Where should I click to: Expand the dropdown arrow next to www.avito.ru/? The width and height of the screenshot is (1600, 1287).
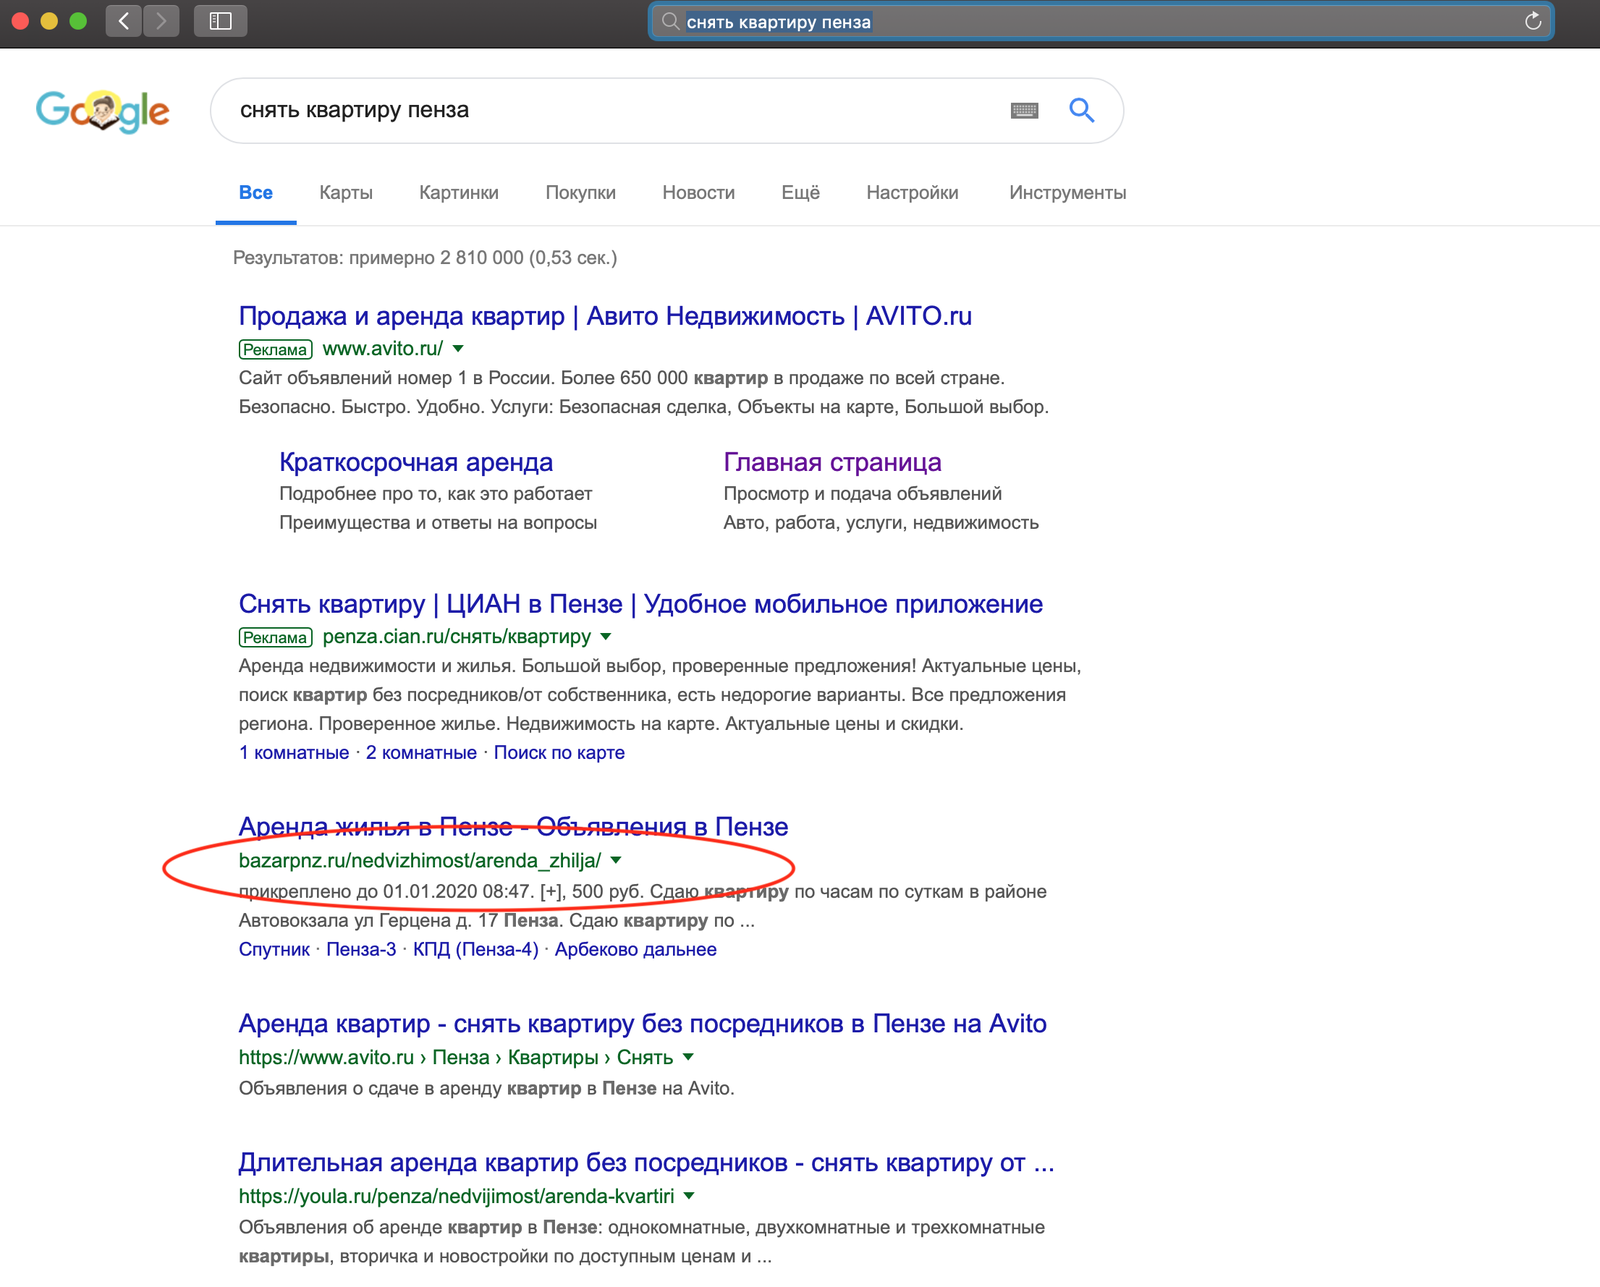pyautogui.click(x=458, y=349)
